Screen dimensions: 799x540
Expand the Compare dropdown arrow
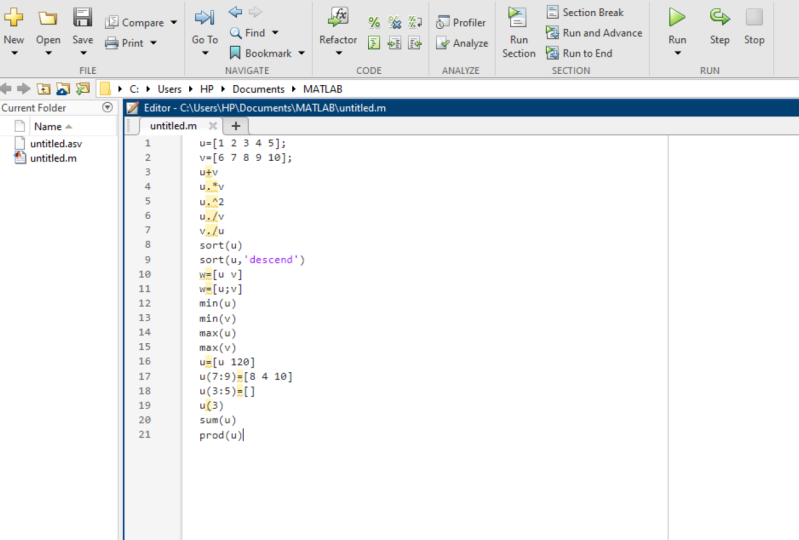174,22
